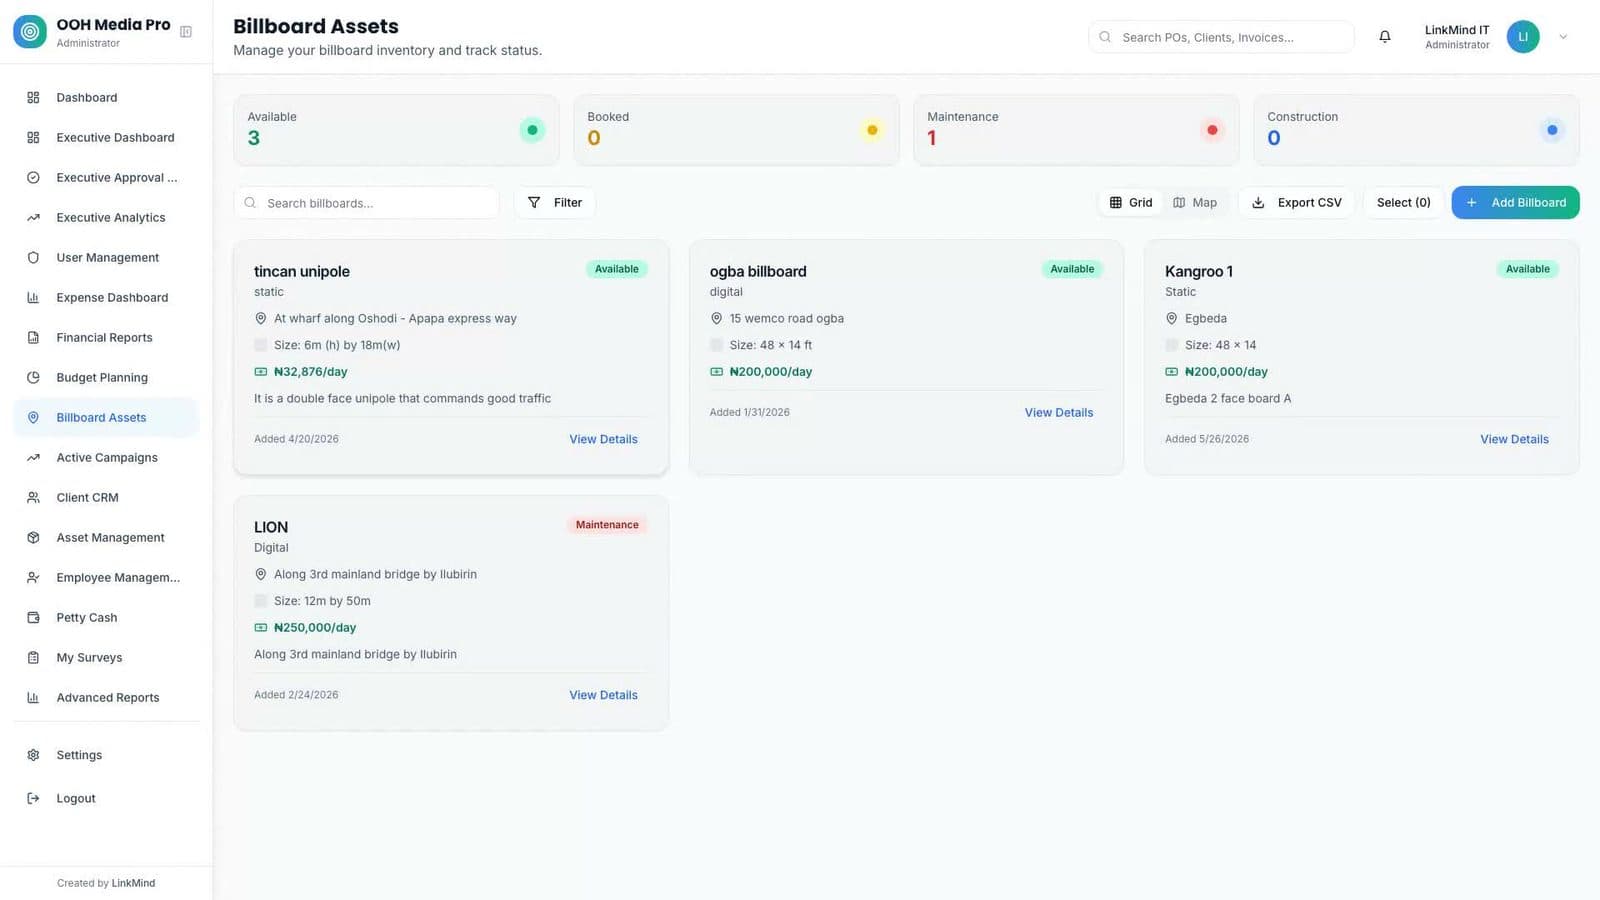View Details of tincan unipole

coord(603,439)
